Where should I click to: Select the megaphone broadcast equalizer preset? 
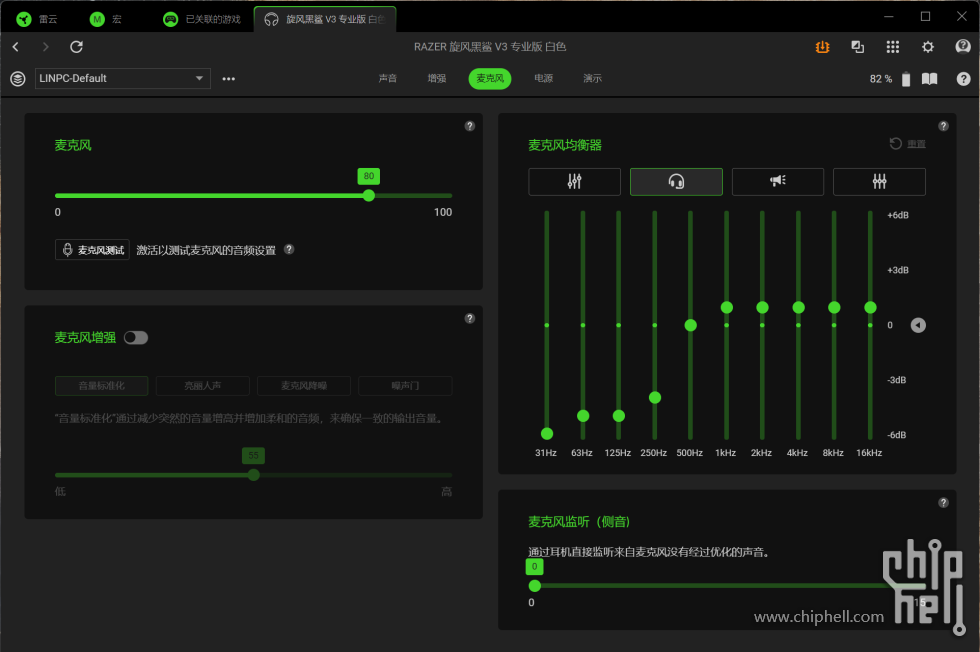tap(778, 181)
